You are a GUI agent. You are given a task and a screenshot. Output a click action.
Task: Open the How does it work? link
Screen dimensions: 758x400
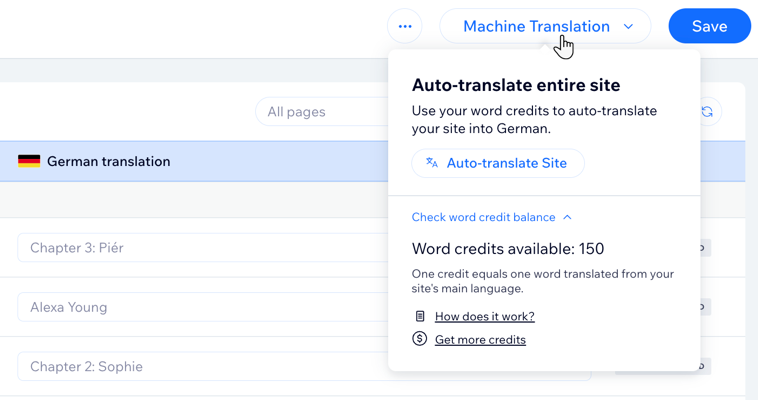[484, 316]
